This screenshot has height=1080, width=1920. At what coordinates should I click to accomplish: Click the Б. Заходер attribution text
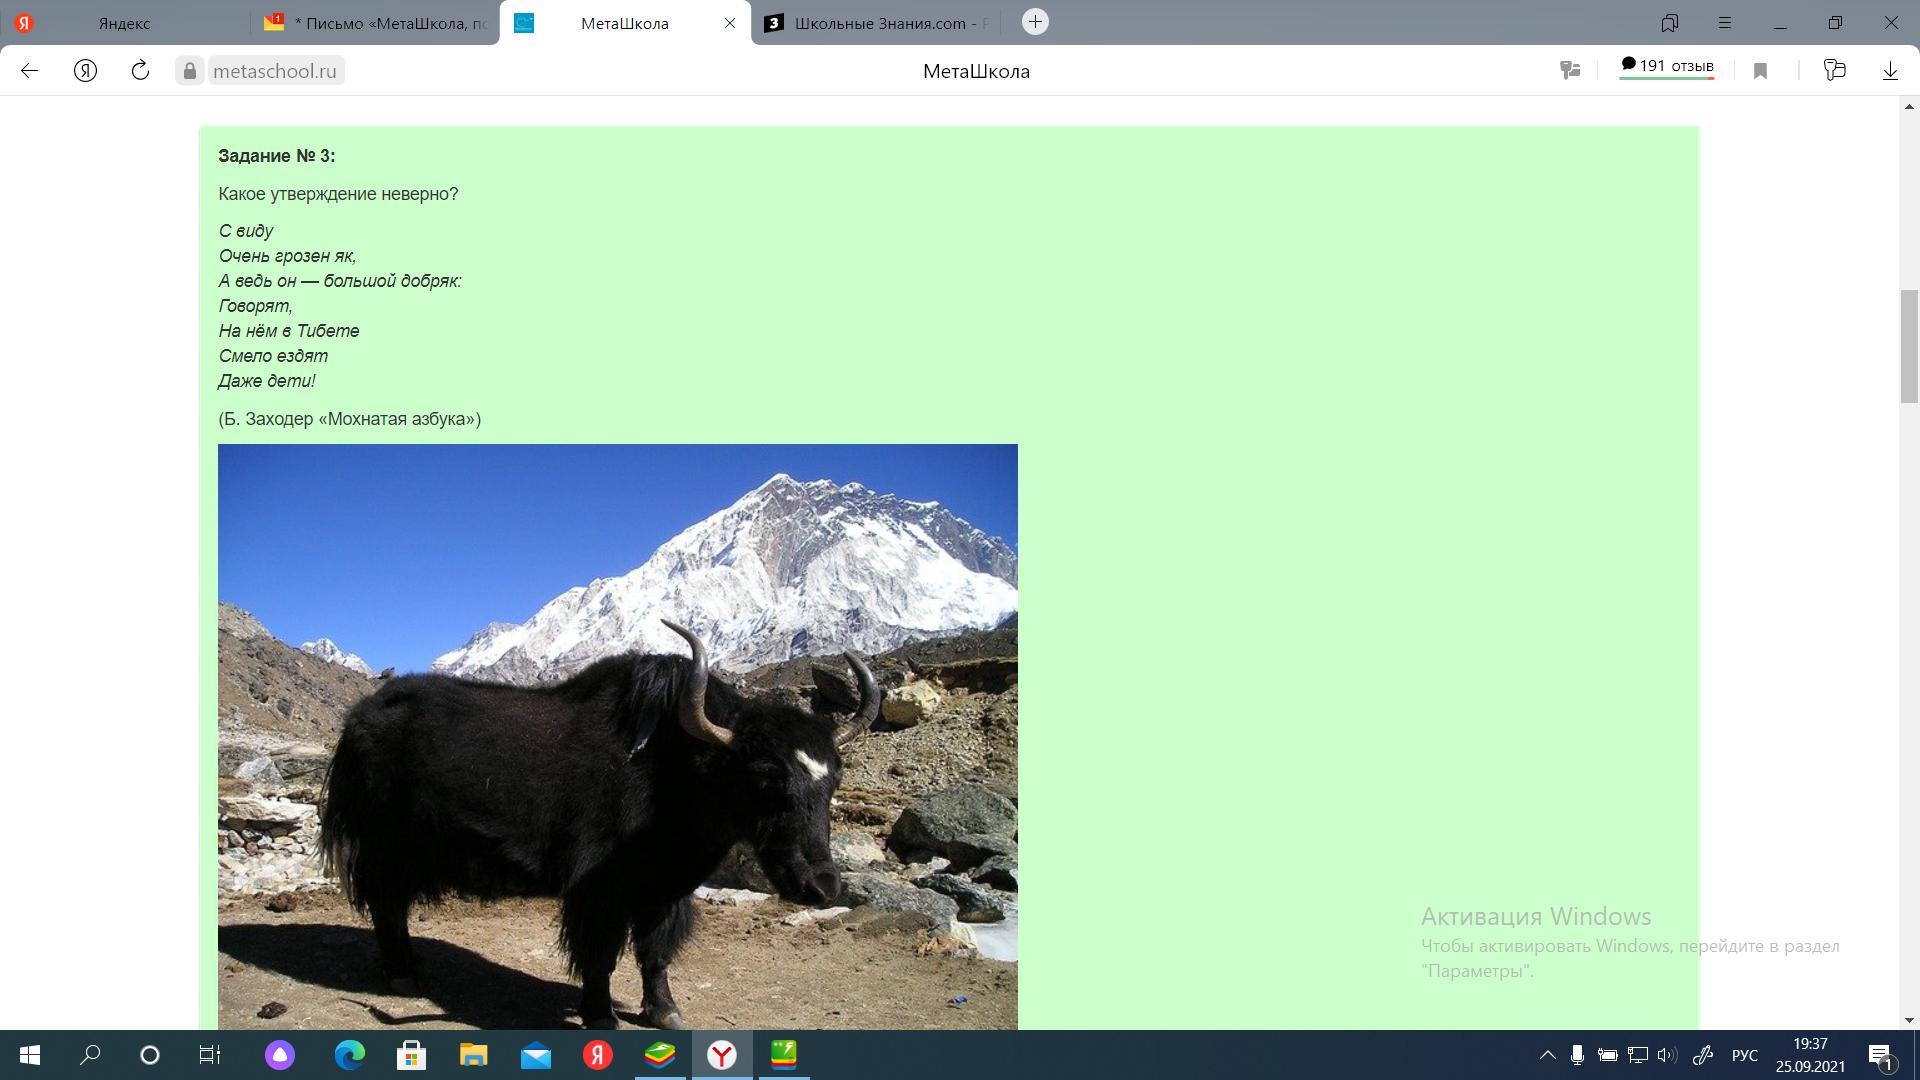[x=350, y=419]
